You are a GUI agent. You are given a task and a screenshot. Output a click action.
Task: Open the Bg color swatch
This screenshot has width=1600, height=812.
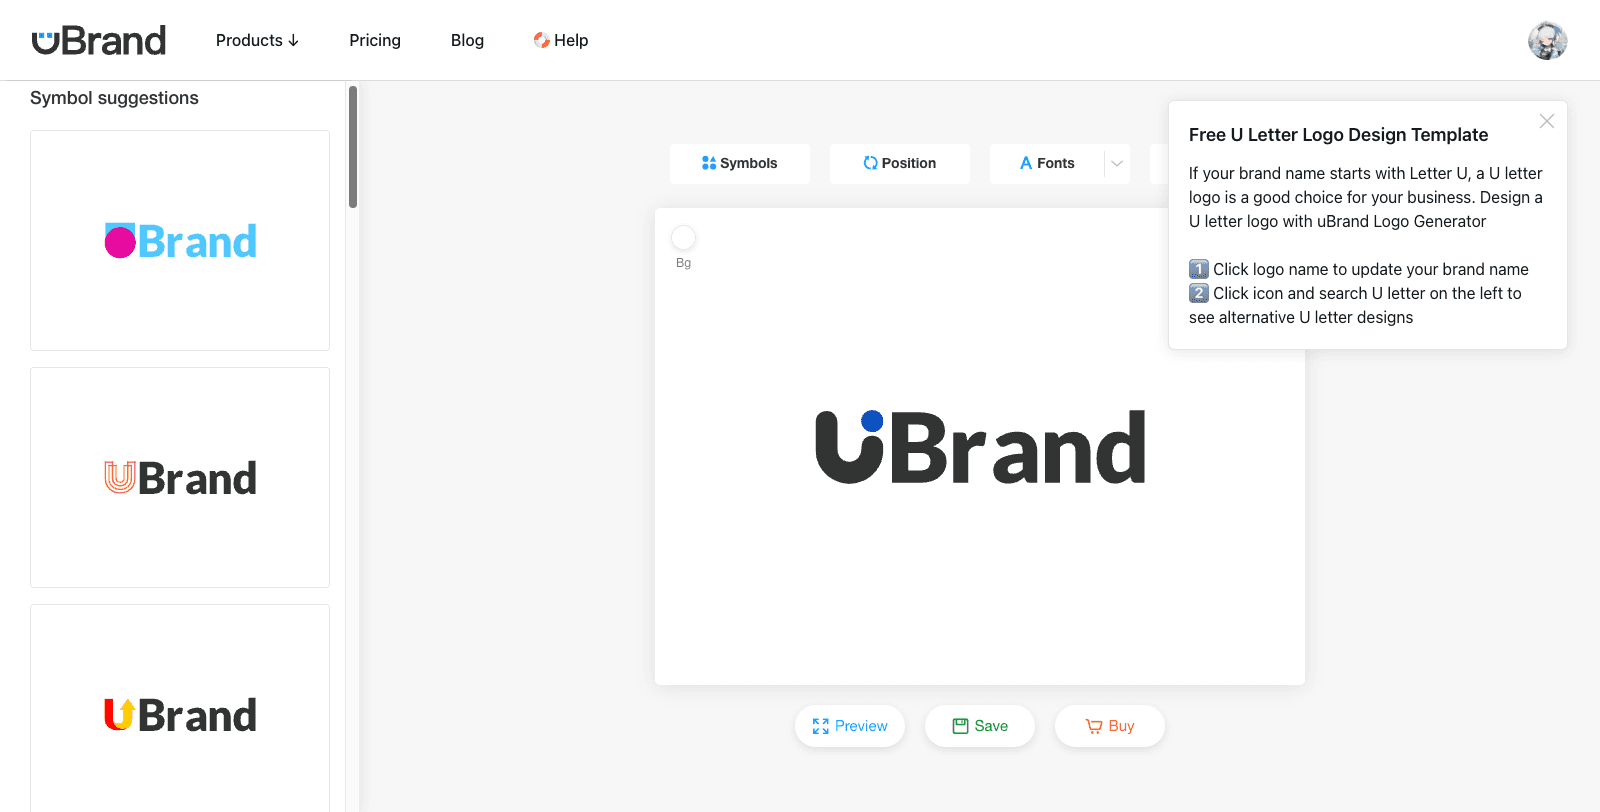683,237
